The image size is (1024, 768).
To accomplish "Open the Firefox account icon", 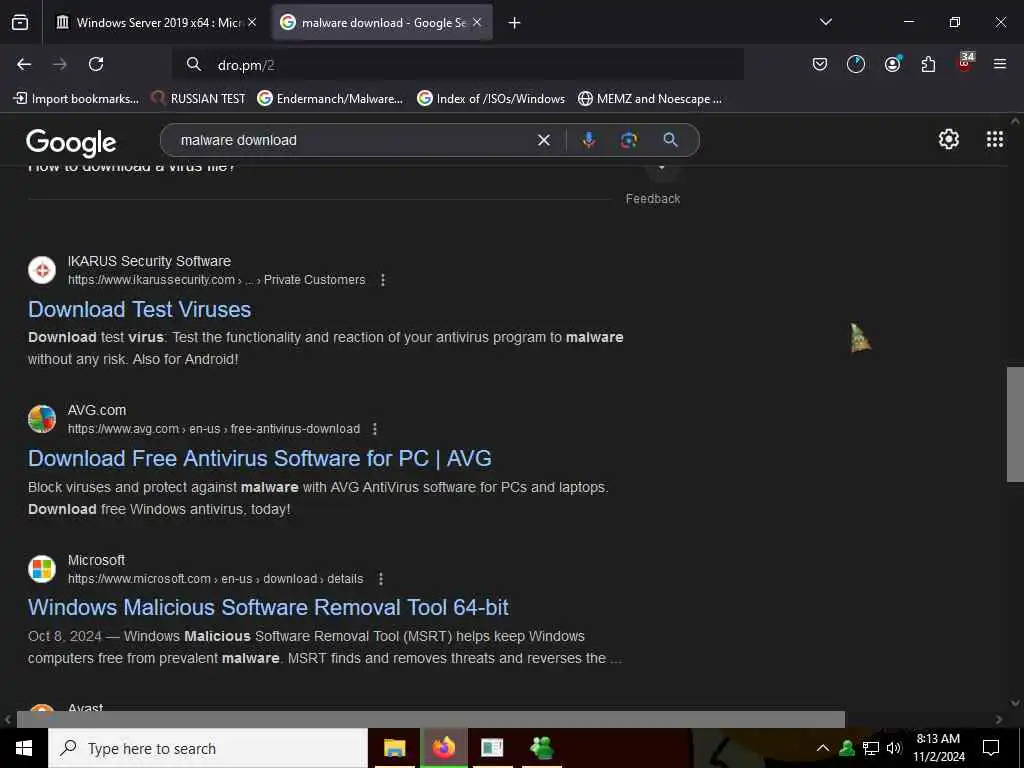I will tap(893, 64).
